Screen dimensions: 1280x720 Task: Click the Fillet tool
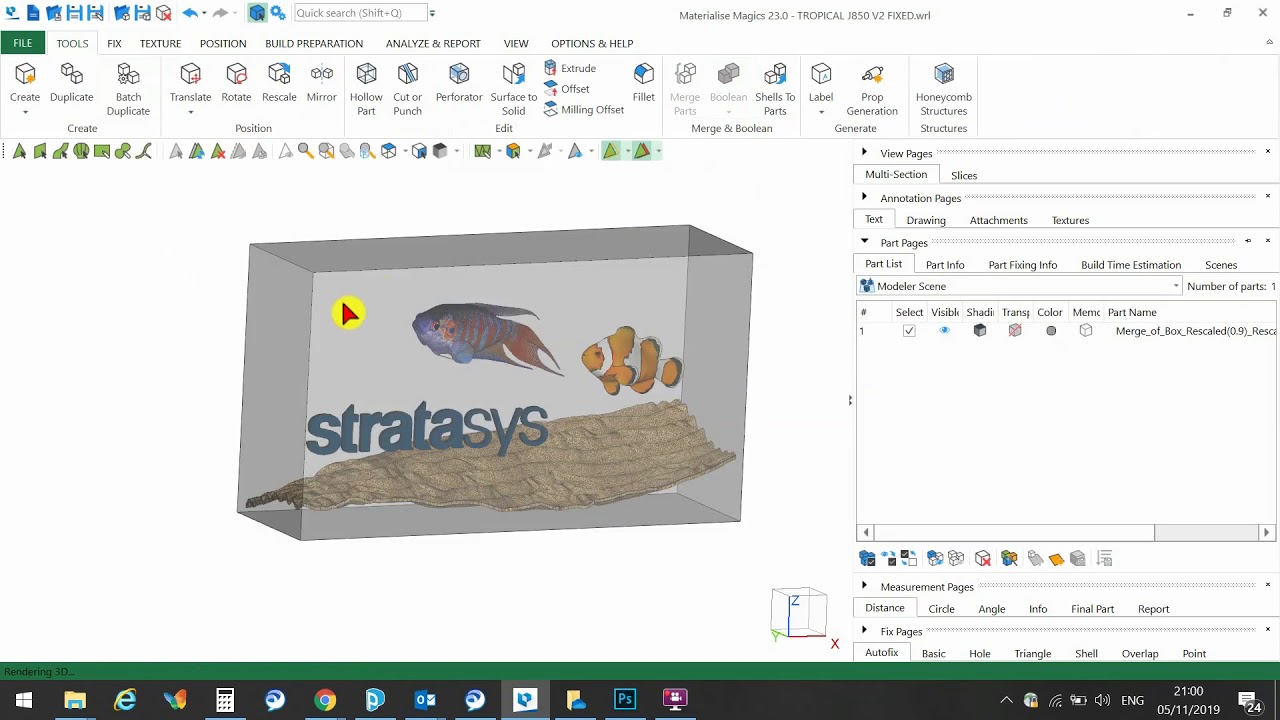click(x=643, y=82)
